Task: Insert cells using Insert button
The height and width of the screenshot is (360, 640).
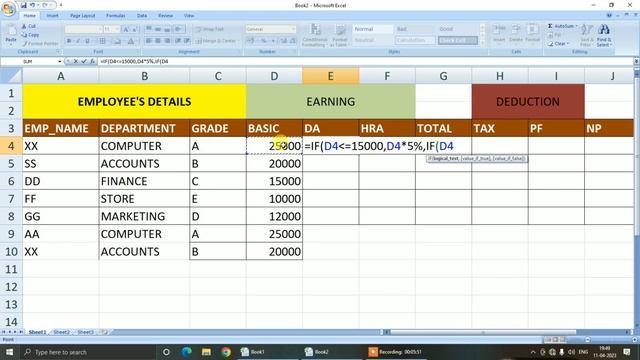Action: 499,33
